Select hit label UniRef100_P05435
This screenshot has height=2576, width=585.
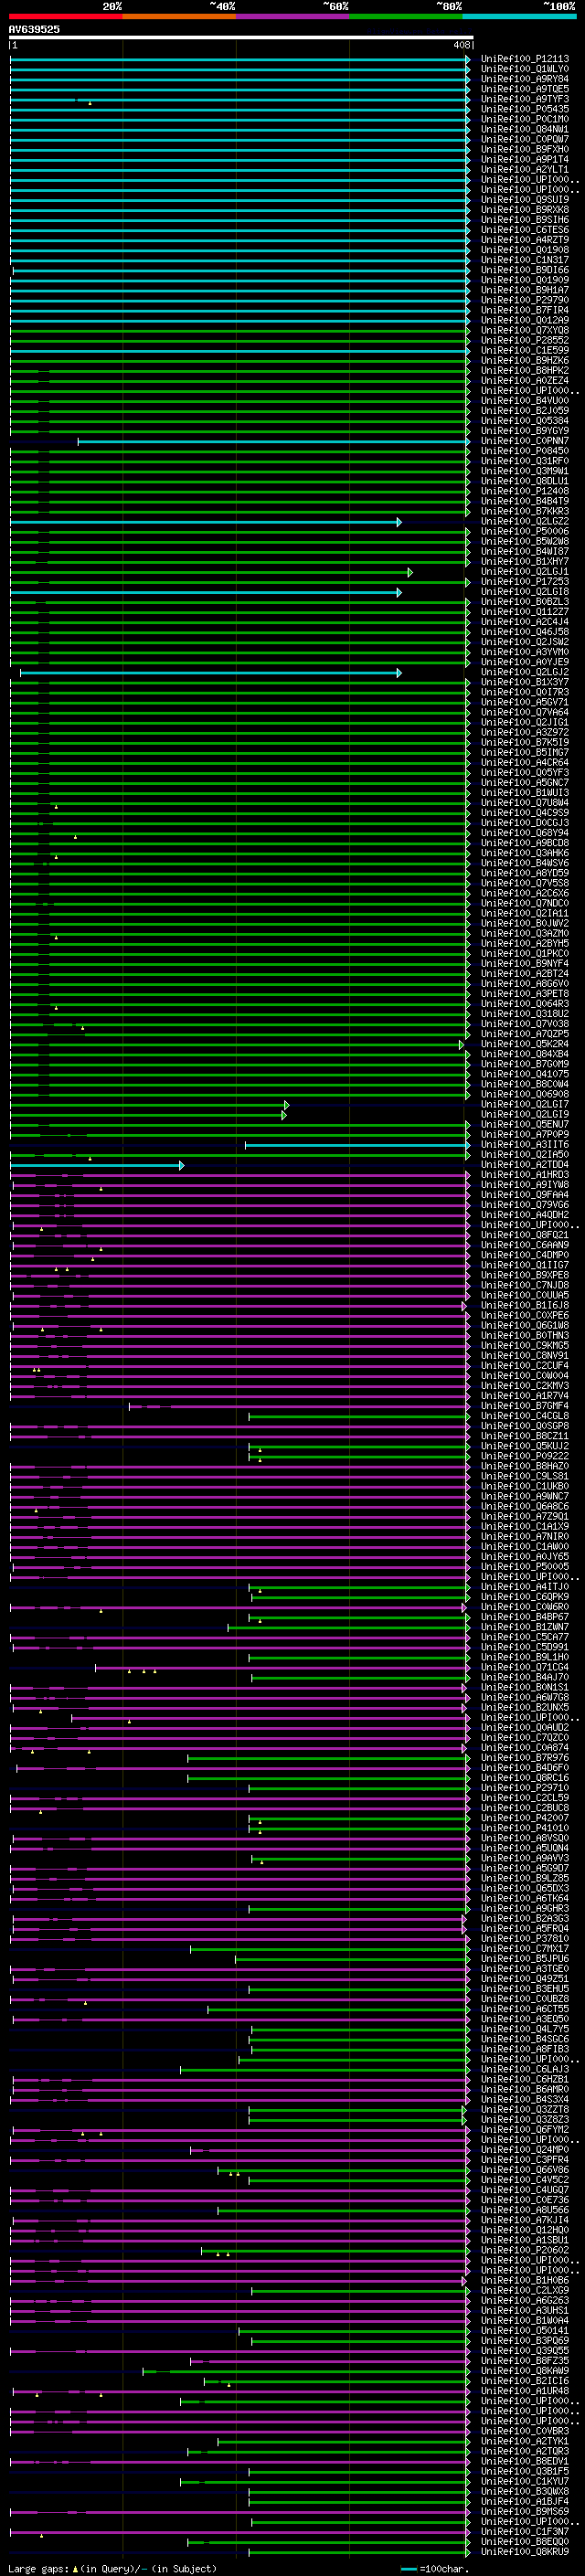pos(525,109)
